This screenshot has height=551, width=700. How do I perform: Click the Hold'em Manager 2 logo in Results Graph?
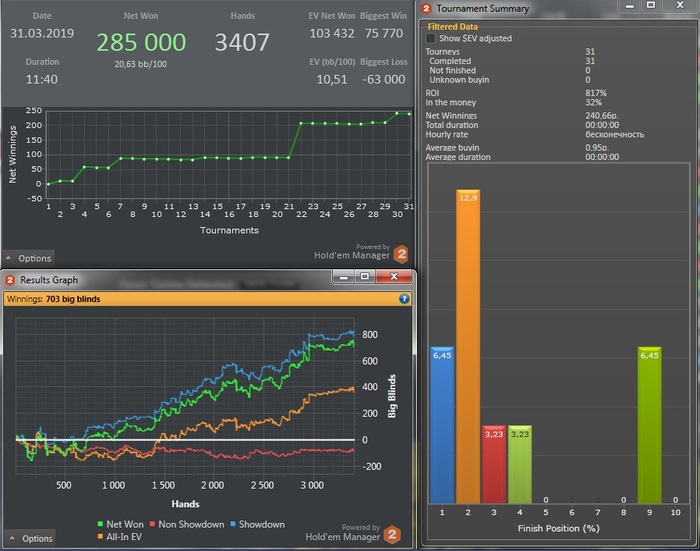point(392,534)
